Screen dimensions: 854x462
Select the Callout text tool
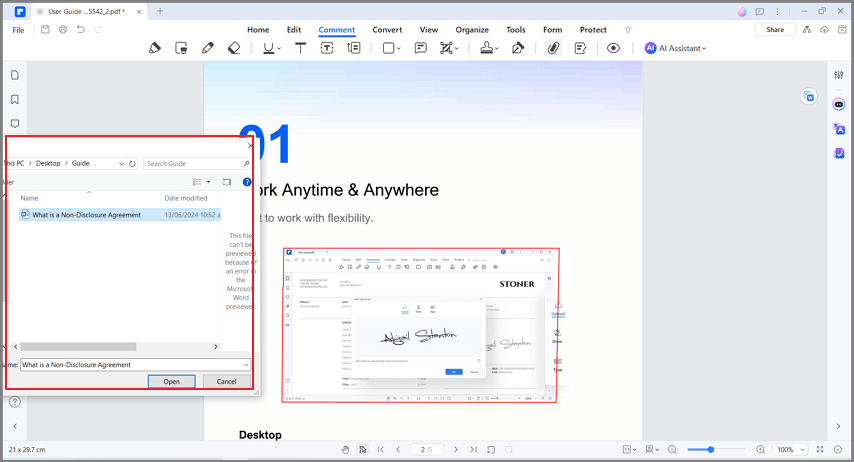pos(354,48)
